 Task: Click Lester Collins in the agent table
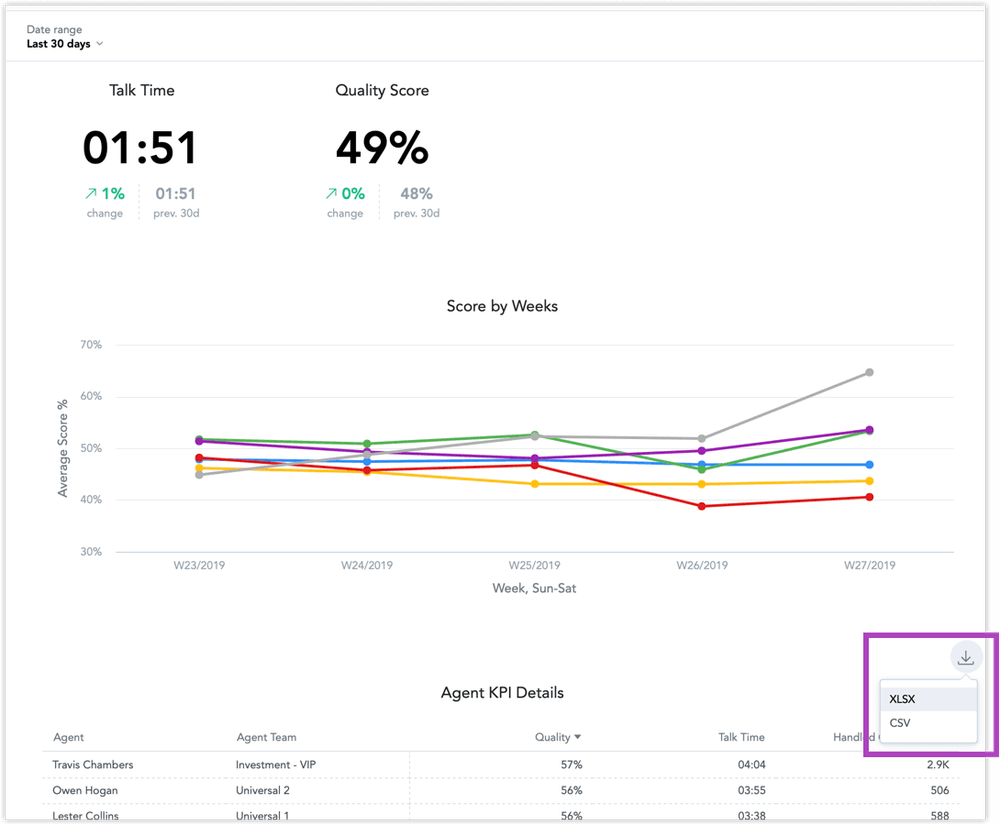coord(84,814)
